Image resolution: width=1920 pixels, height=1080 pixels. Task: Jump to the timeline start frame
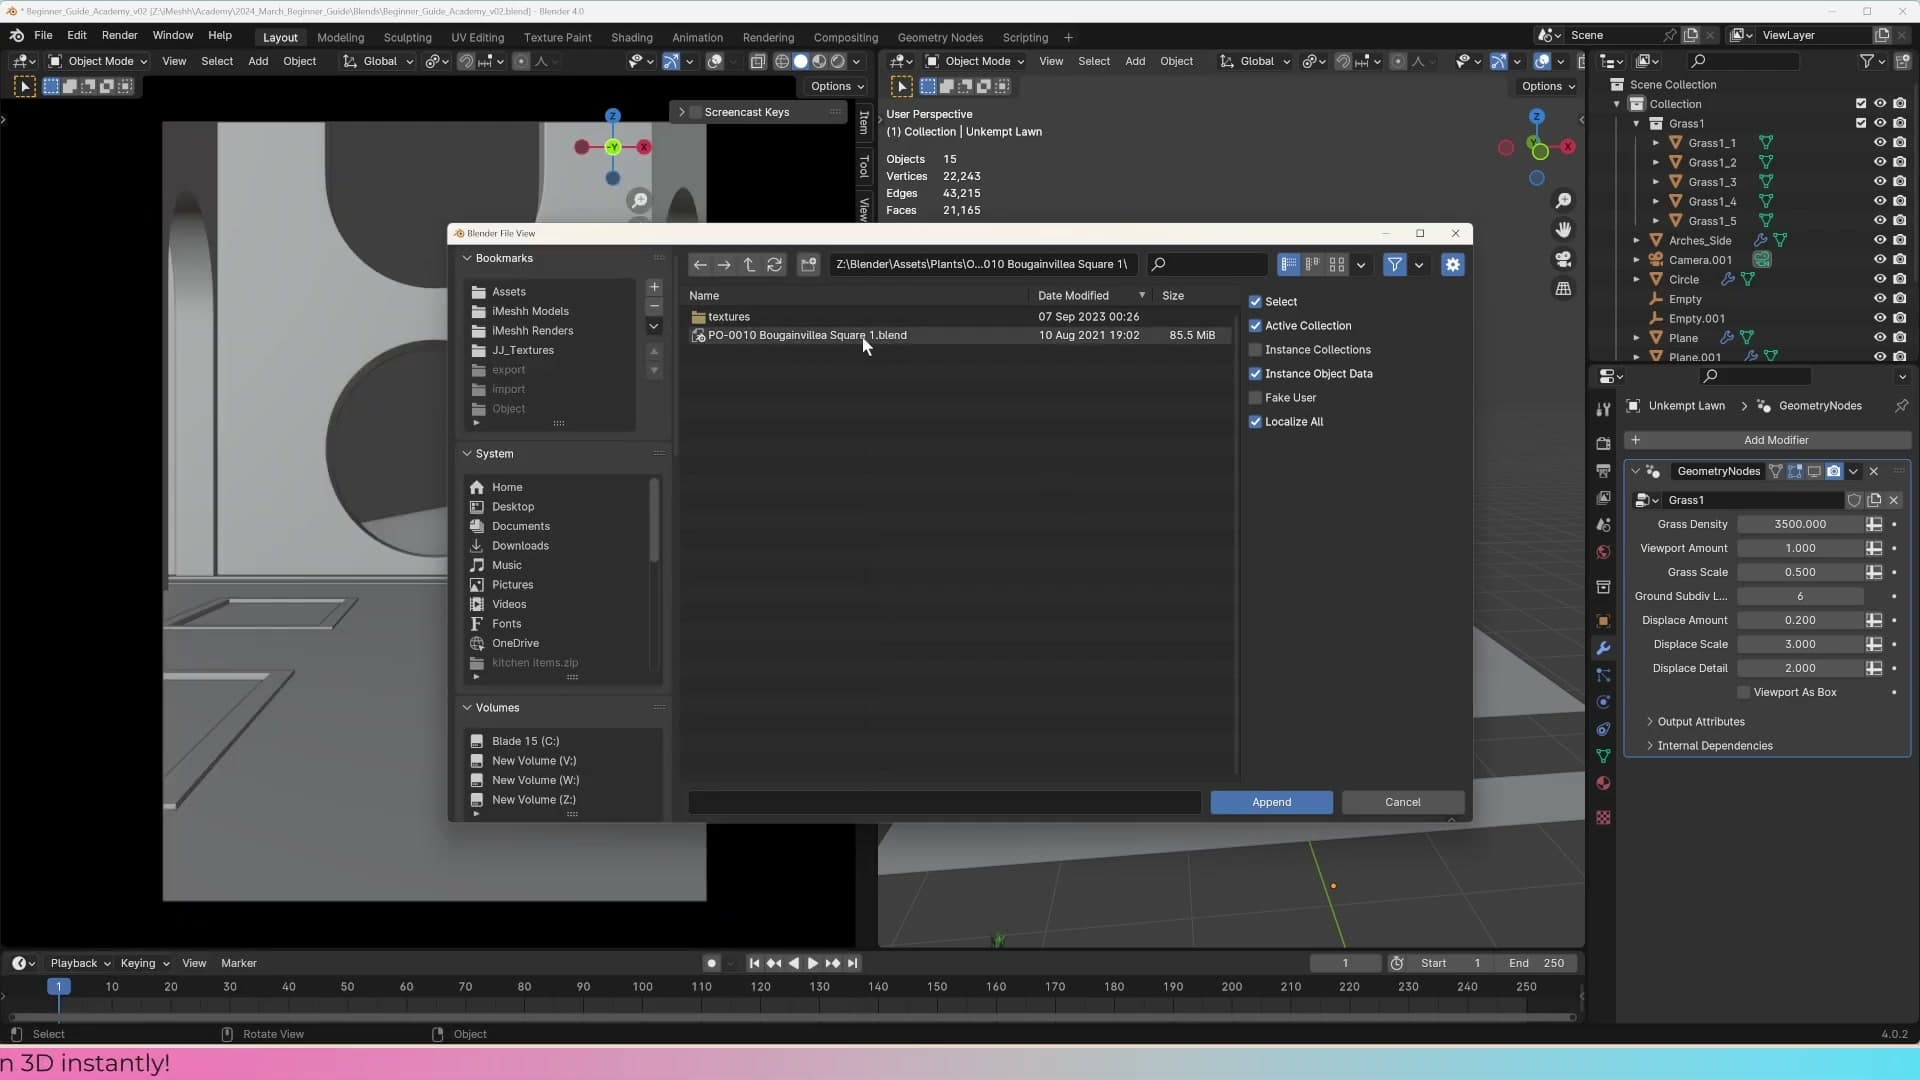754,964
